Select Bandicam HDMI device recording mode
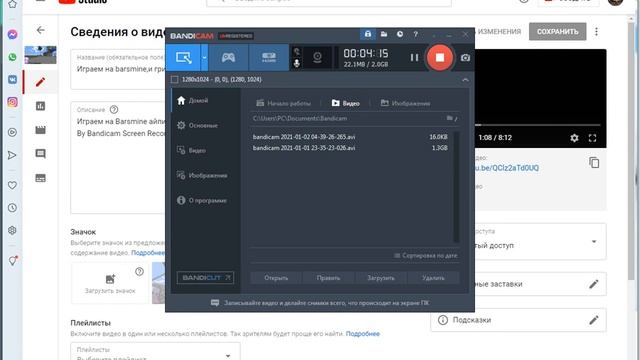The image size is (640, 360). point(269,58)
